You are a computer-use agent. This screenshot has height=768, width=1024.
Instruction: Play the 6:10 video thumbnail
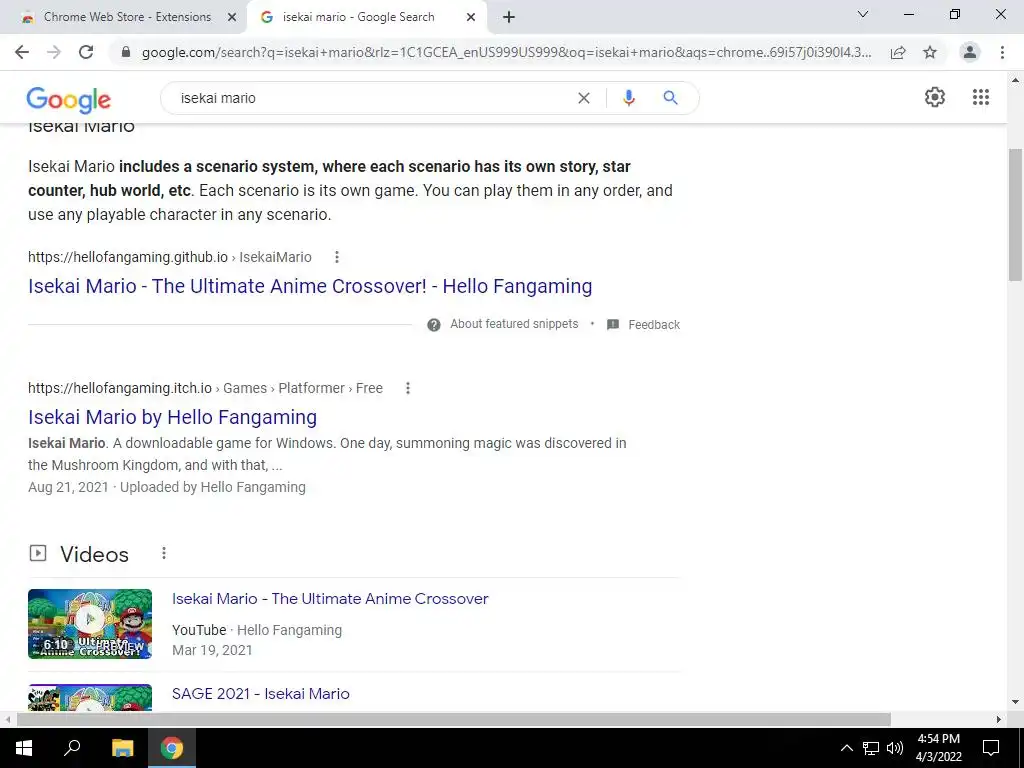point(90,624)
